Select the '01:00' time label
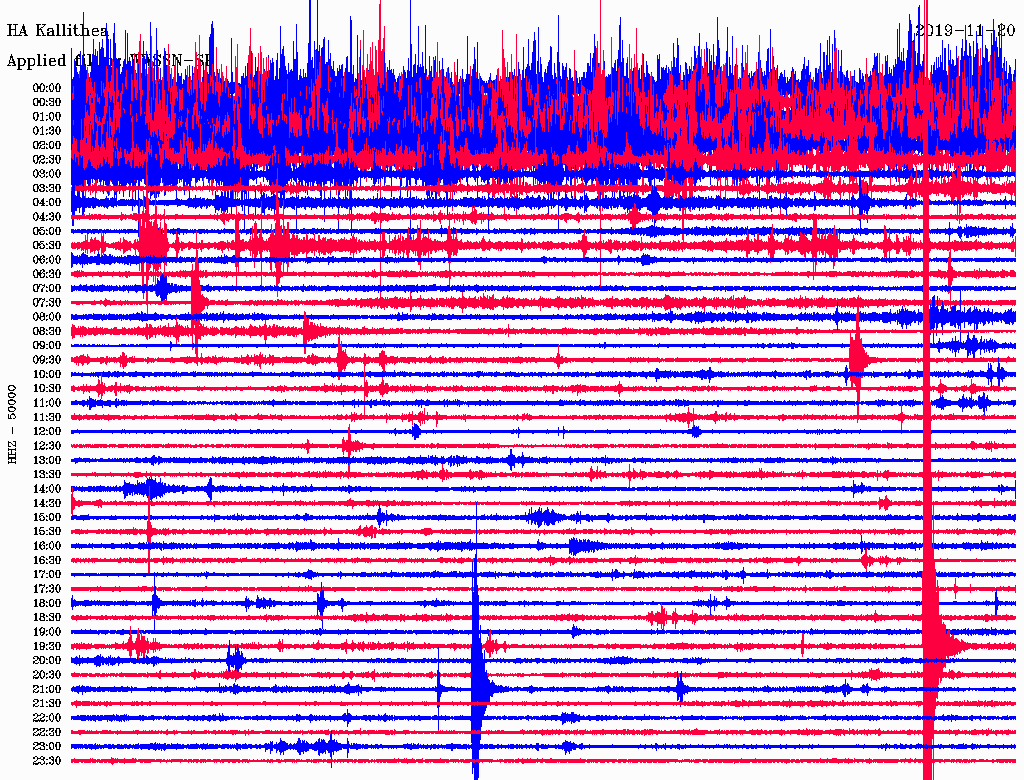Image resolution: width=1024 pixels, height=780 pixels. 47,117
